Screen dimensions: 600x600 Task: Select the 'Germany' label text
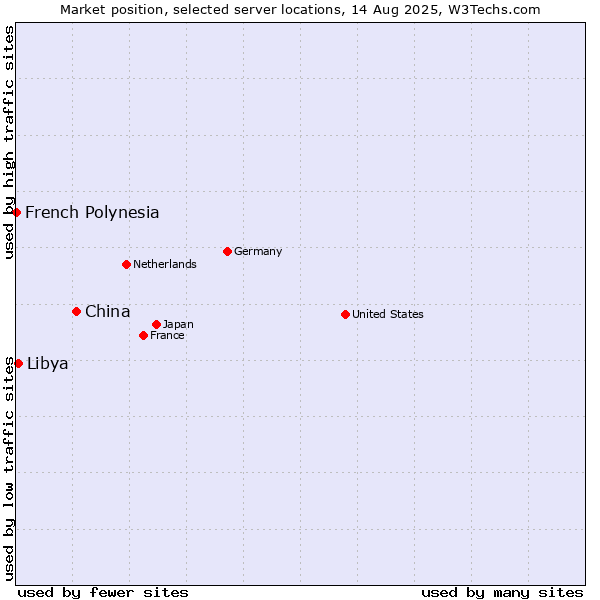click(258, 251)
